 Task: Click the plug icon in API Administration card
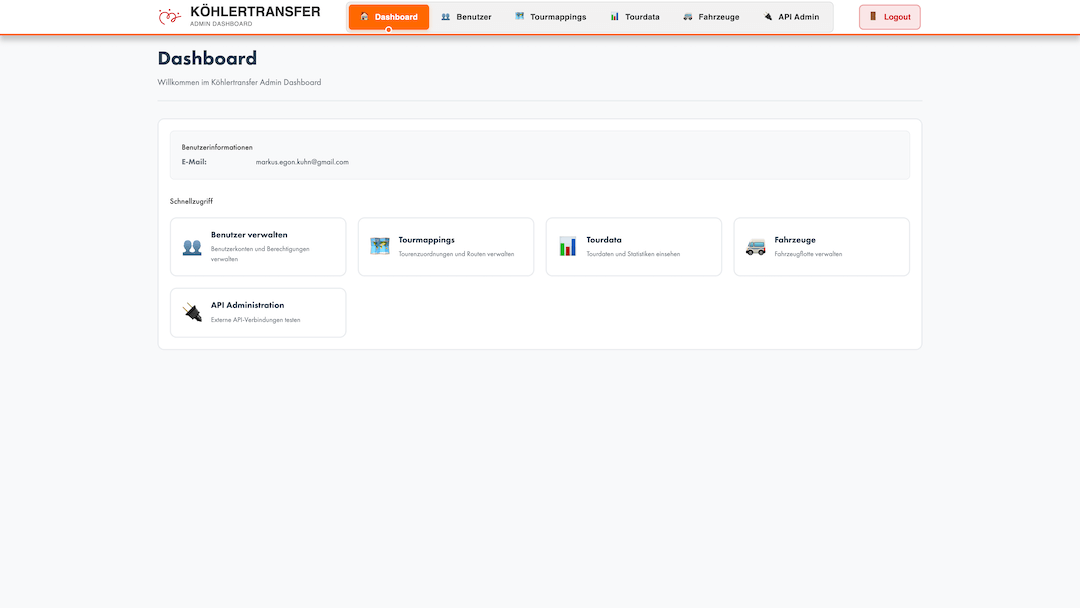point(192,313)
